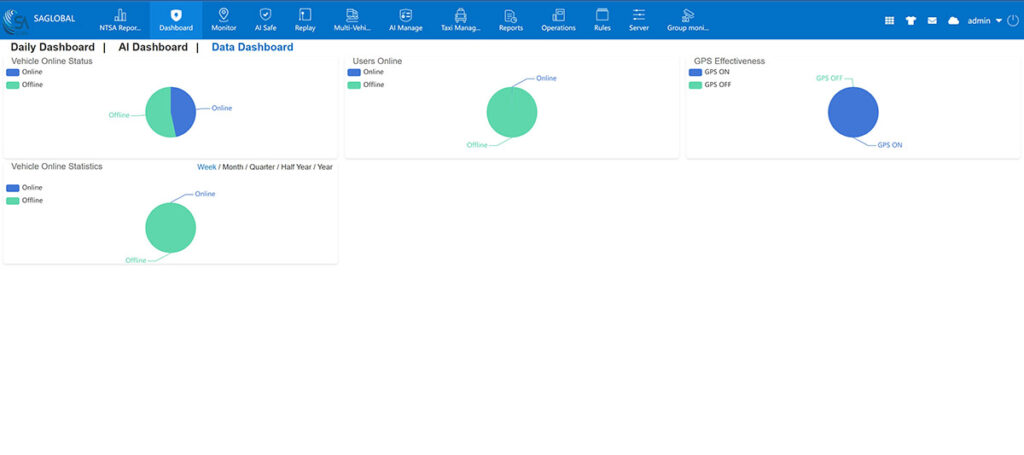This screenshot has height=455, width=1024.
Task: Click 'Offline' label beside Users Online pie
Action: tap(477, 145)
